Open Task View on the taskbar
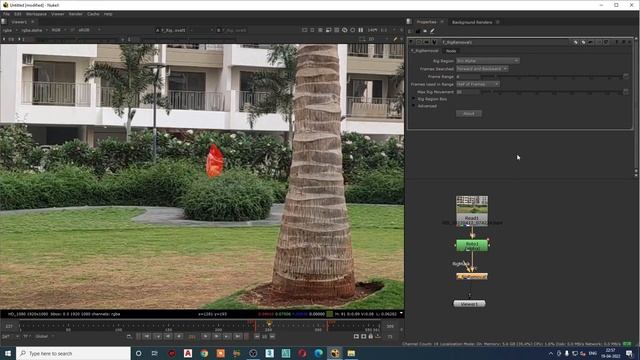Screen dimensions: 640x360 click(x=155, y=353)
